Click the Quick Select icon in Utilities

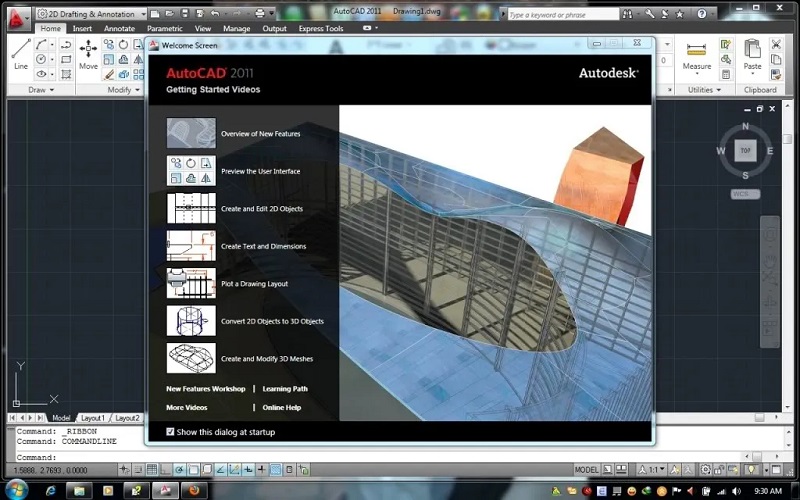pos(726,44)
